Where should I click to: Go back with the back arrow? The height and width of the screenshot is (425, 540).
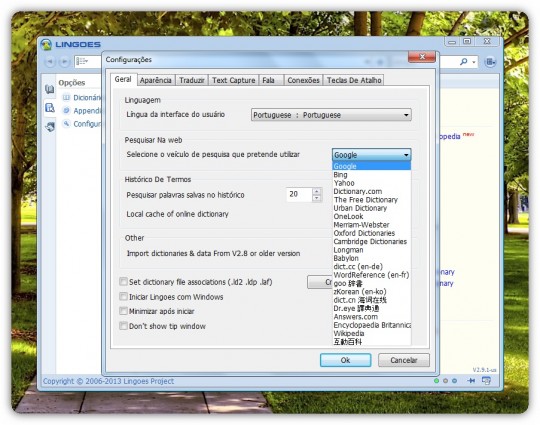point(50,62)
